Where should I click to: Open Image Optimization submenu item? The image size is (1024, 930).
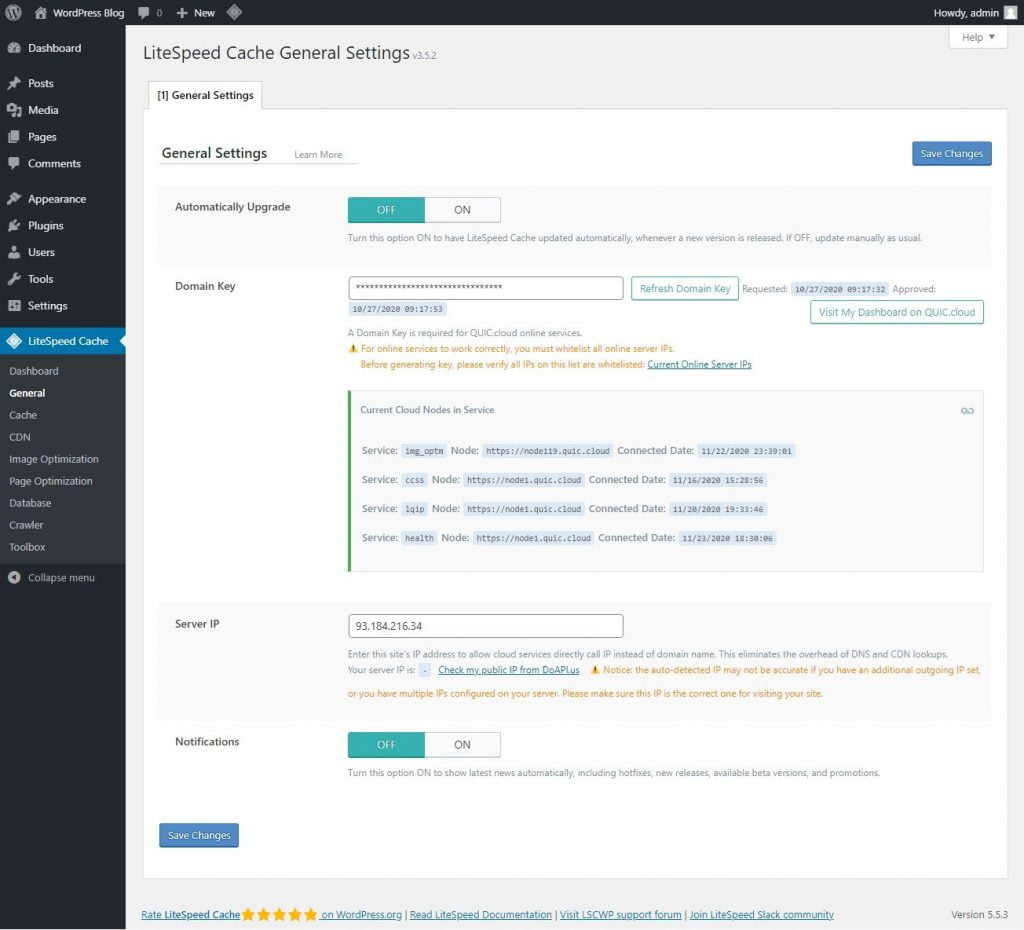54,459
